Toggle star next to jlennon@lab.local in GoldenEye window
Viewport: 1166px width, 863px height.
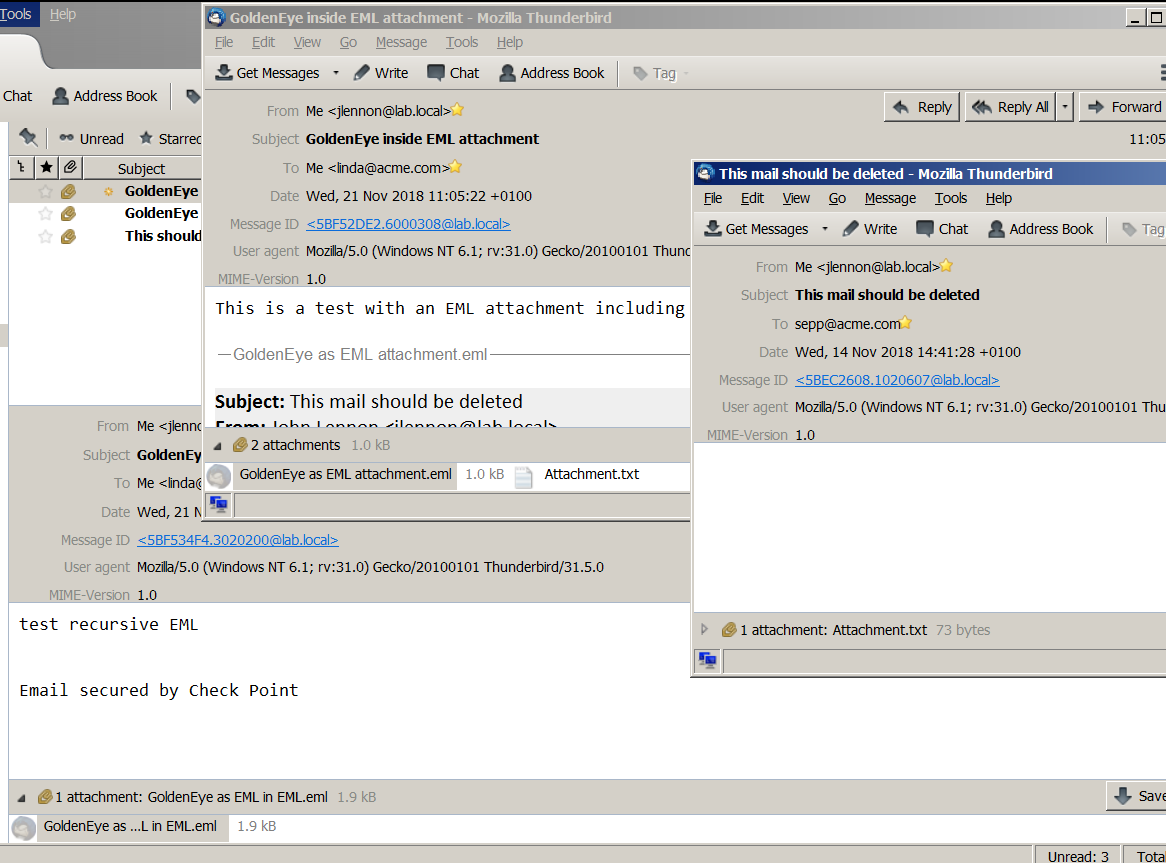point(457,110)
